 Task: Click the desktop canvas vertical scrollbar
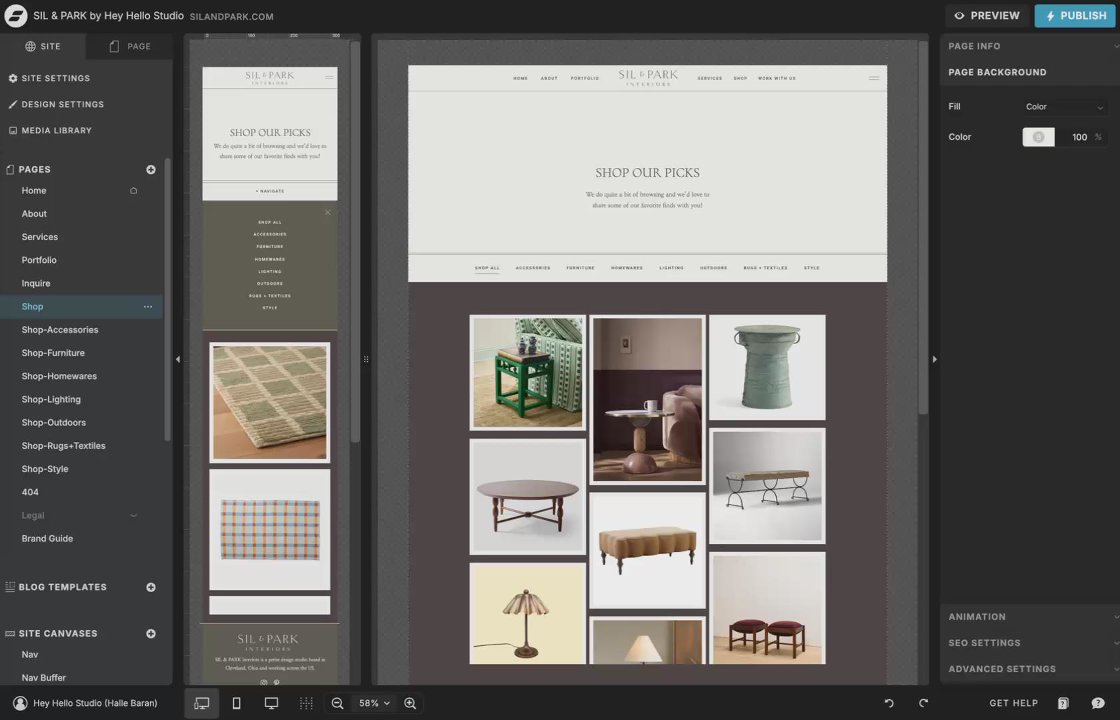coord(923,229)
